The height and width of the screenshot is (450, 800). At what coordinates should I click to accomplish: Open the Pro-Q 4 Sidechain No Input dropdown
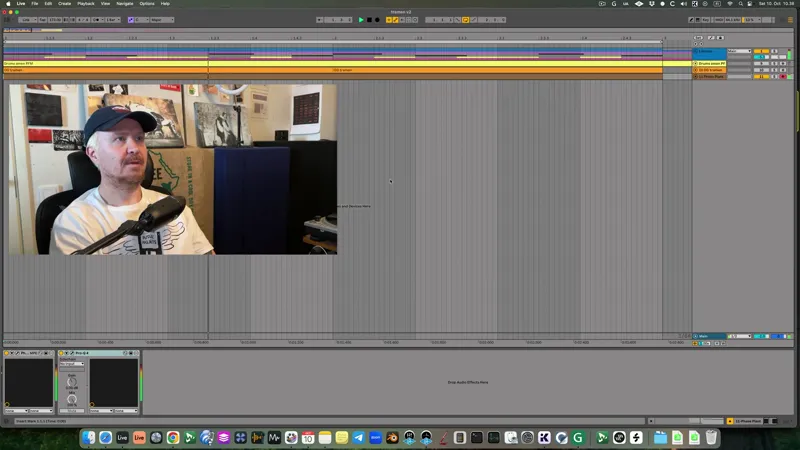click(72, 364)
